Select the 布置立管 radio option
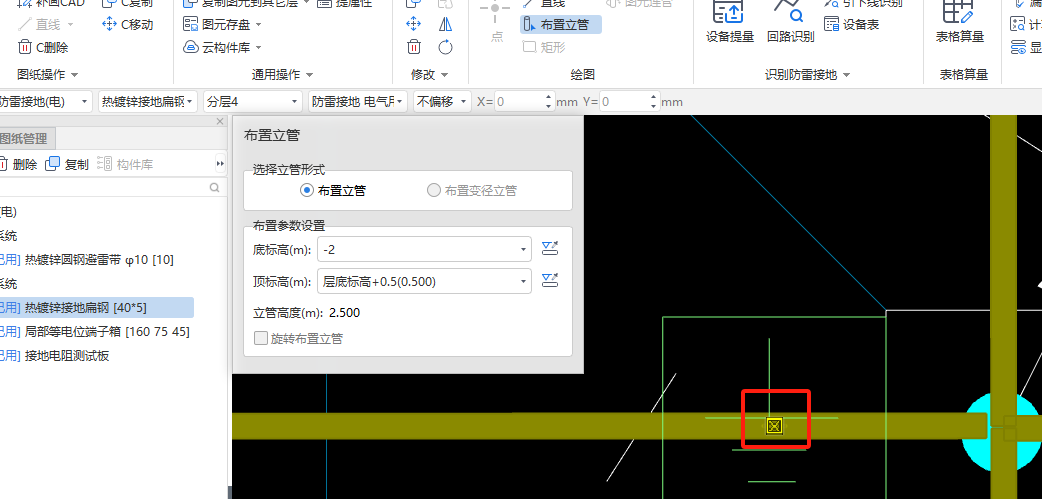Image resolution: width=1042 pixels, height=499 pixels. click(332, 191)
